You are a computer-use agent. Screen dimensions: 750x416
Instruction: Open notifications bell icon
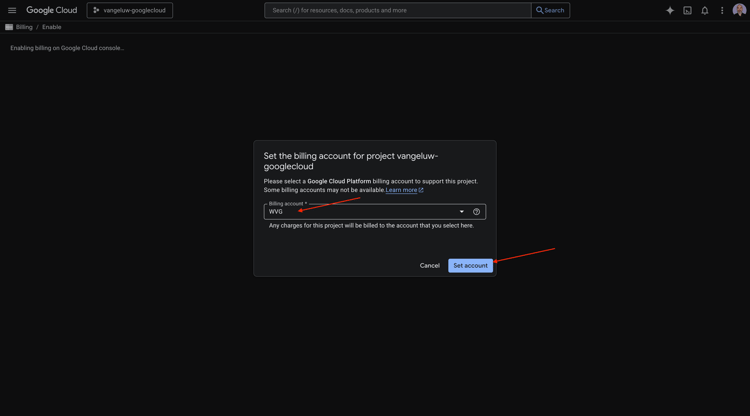[705, 10]
